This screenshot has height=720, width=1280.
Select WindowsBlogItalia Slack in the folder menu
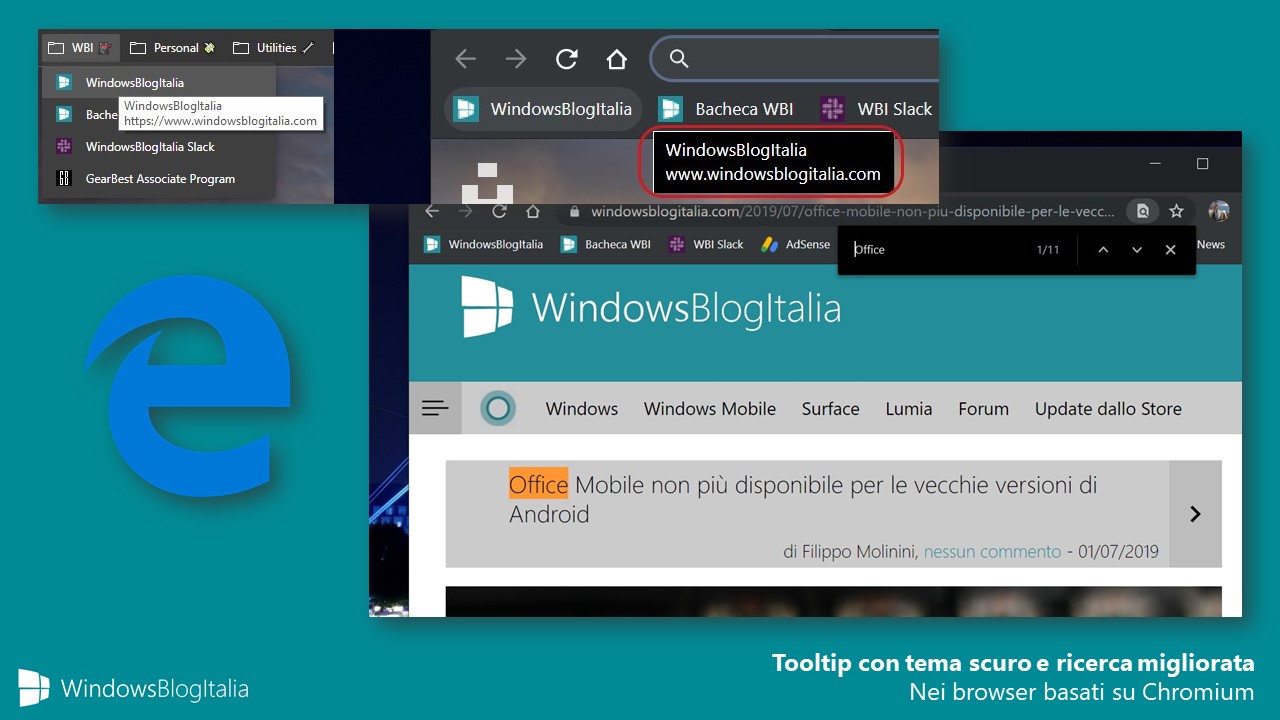click(158, 147)
